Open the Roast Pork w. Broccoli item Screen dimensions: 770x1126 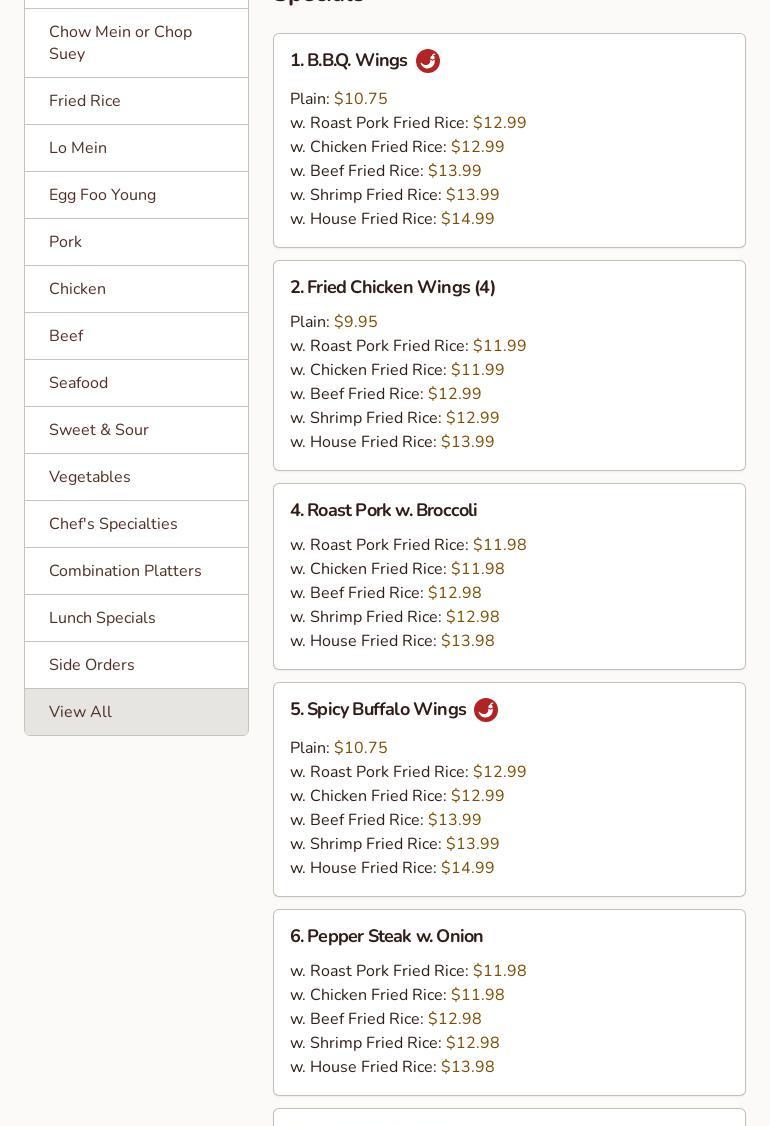(384, 511)
